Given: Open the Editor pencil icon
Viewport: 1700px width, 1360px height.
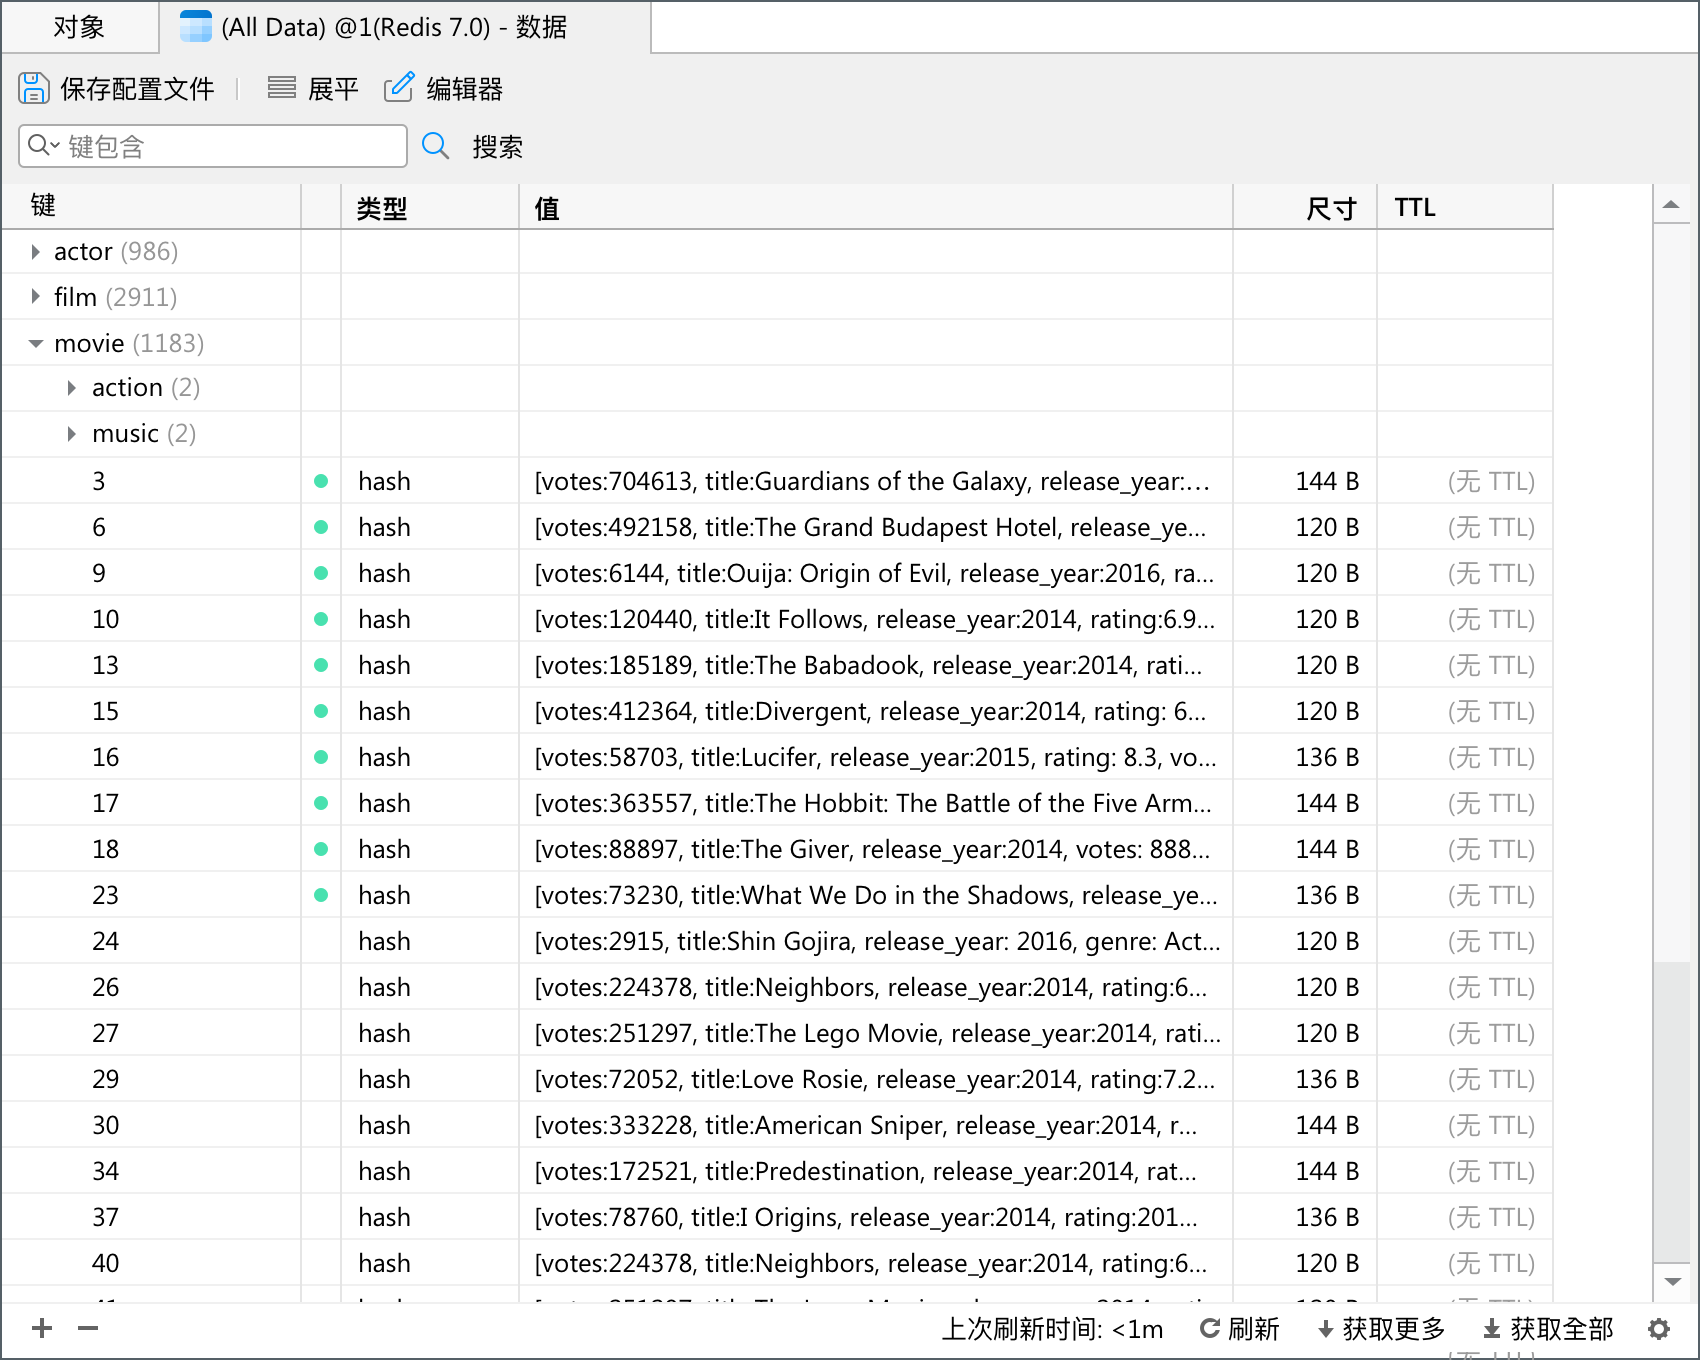Looking at the screenshot, I should coord(399,88).
